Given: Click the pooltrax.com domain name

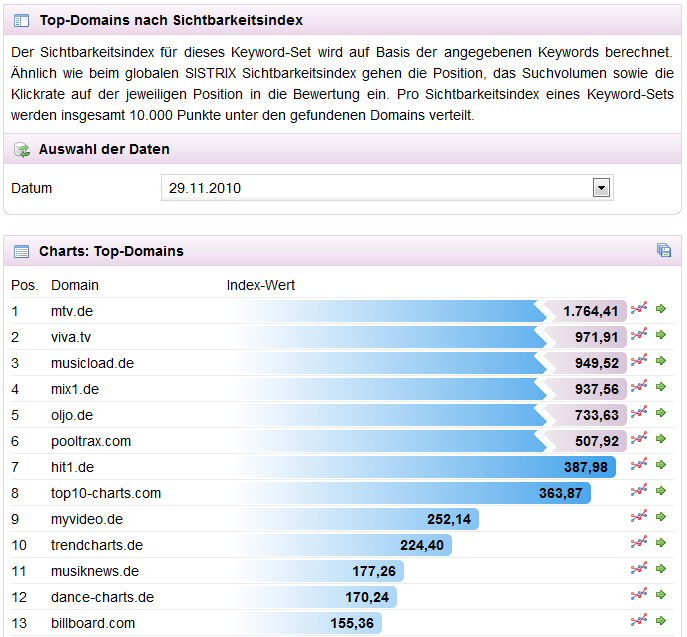Looking at the screenshot, I should point(91,441).
